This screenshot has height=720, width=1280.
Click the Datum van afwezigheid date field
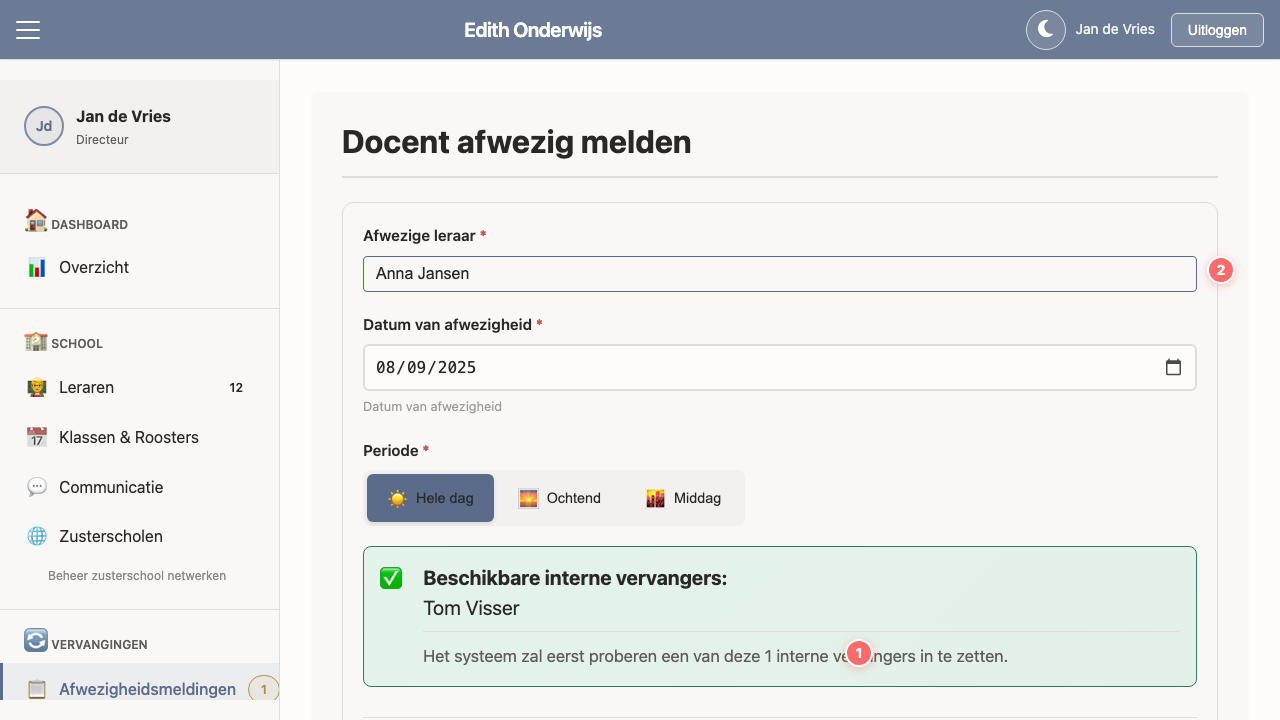(x=780, y=367)
